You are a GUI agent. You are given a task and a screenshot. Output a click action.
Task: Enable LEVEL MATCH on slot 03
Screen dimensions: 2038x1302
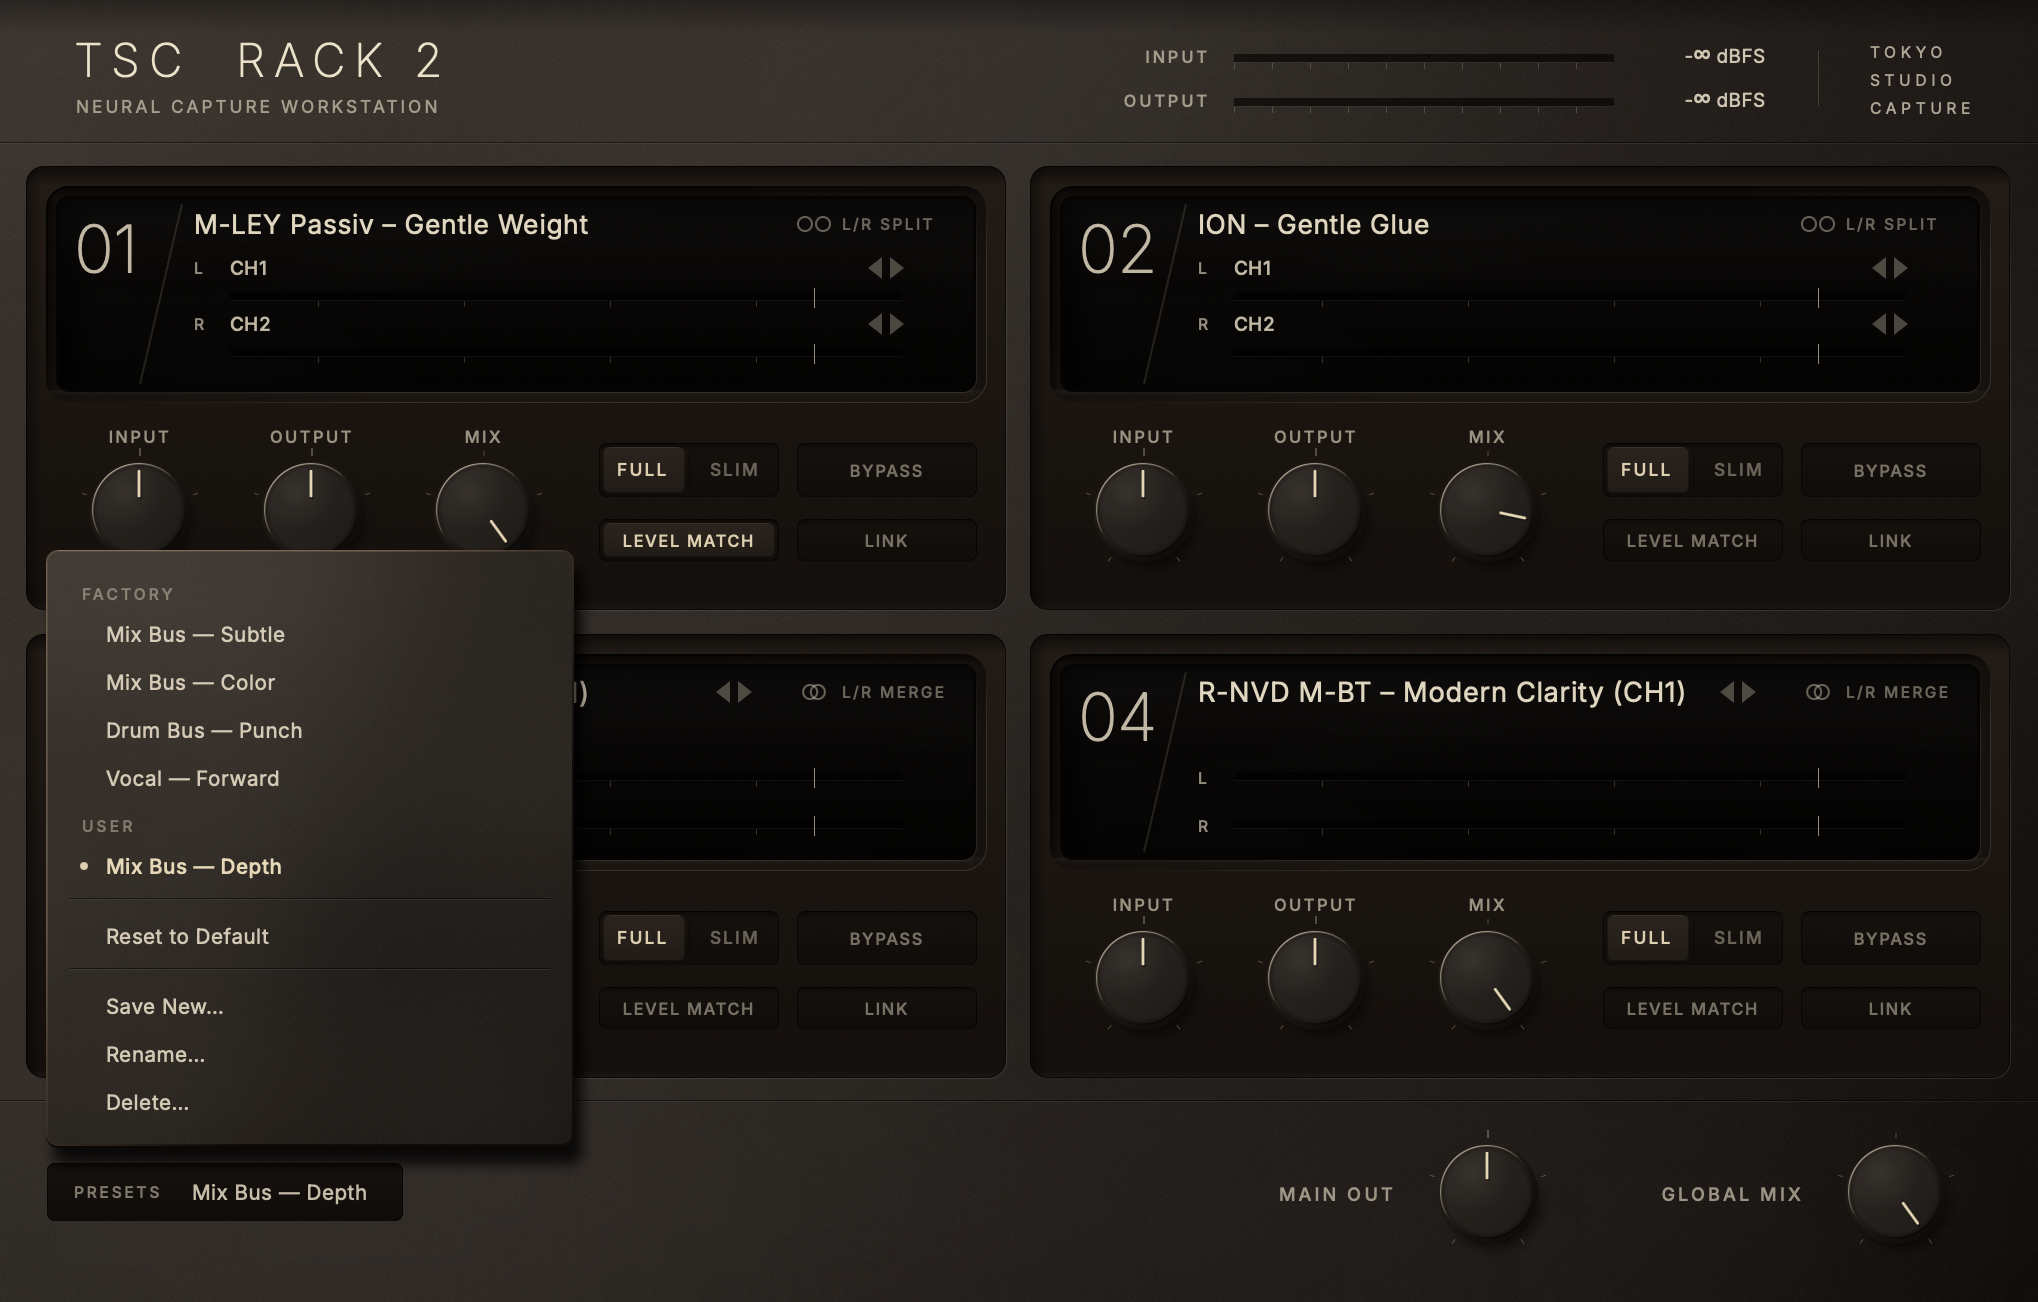click(688, 1008)
